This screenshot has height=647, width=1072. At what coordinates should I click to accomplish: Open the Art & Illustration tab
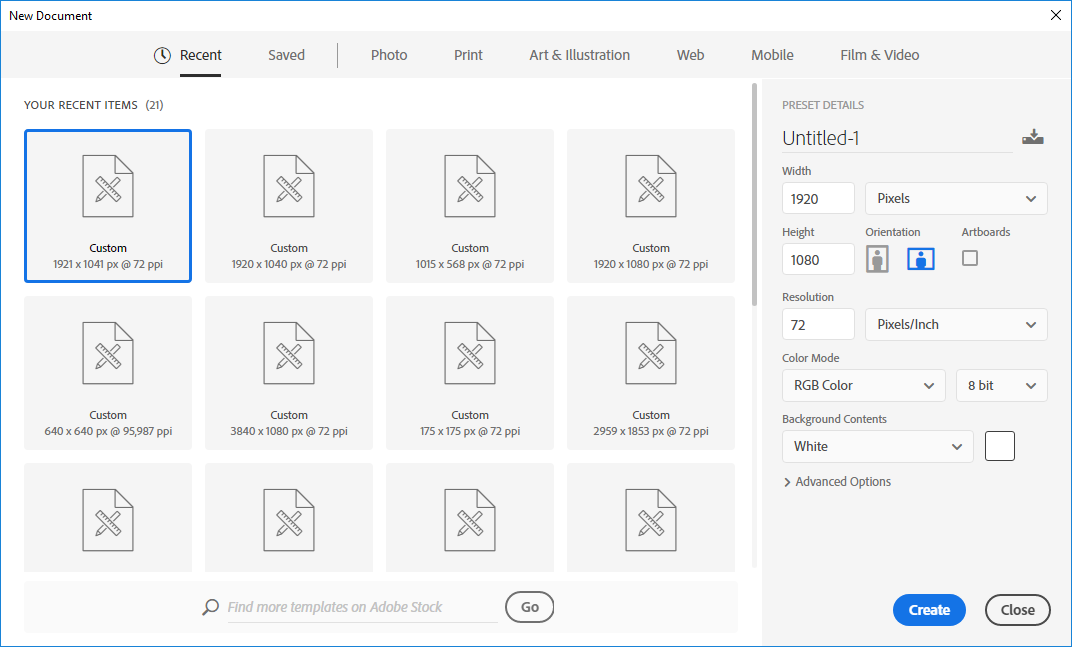(580, 55)
